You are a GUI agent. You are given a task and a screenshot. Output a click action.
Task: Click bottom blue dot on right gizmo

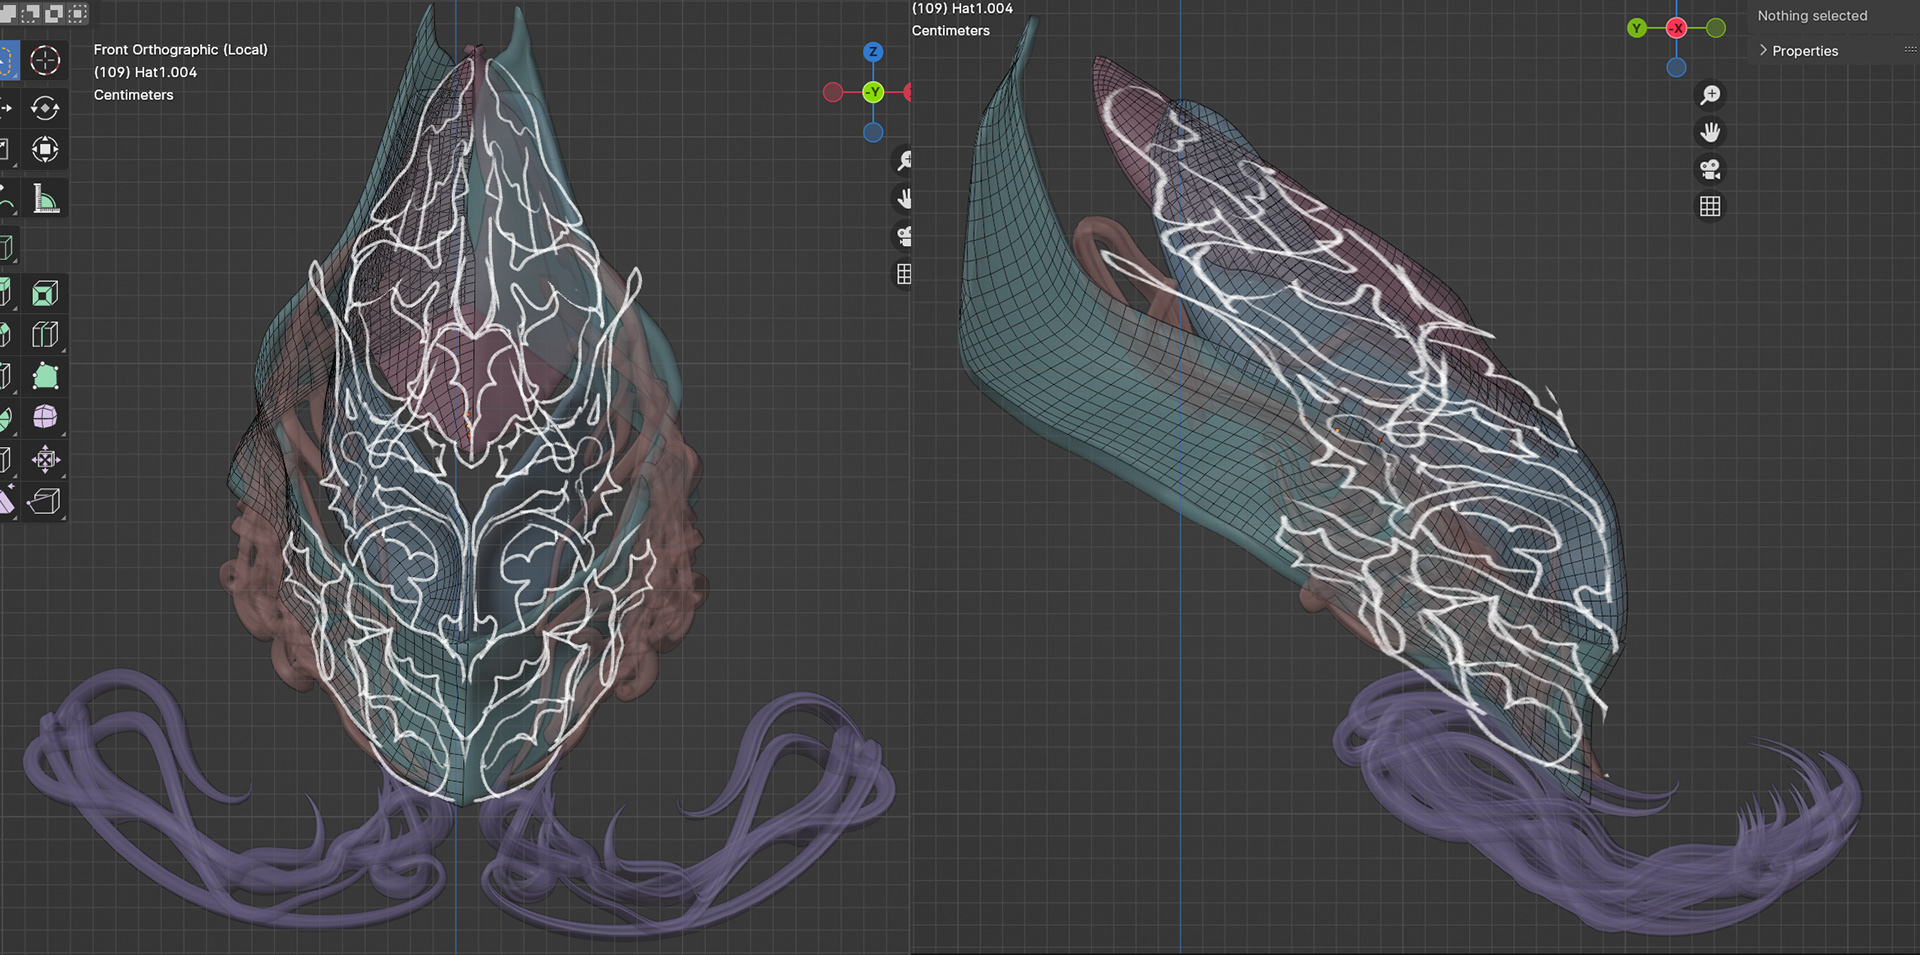[x=1677, y=67]
